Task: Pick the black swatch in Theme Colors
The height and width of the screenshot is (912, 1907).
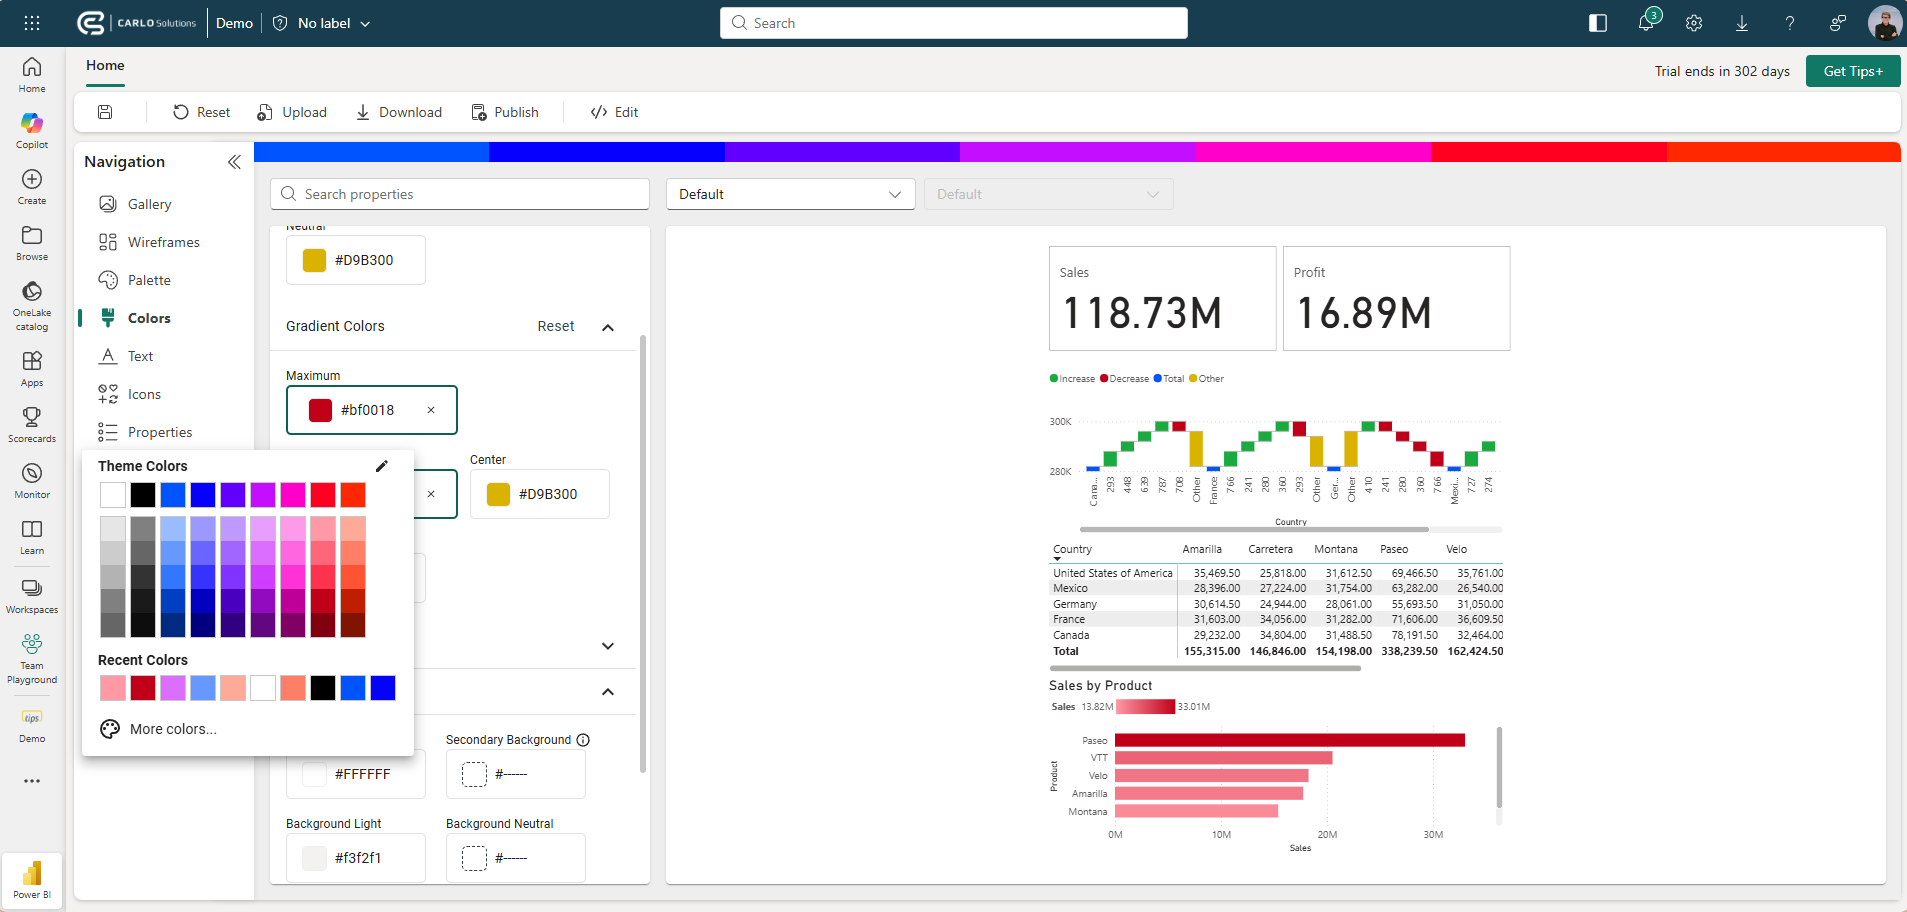Action: coord(143,495)
